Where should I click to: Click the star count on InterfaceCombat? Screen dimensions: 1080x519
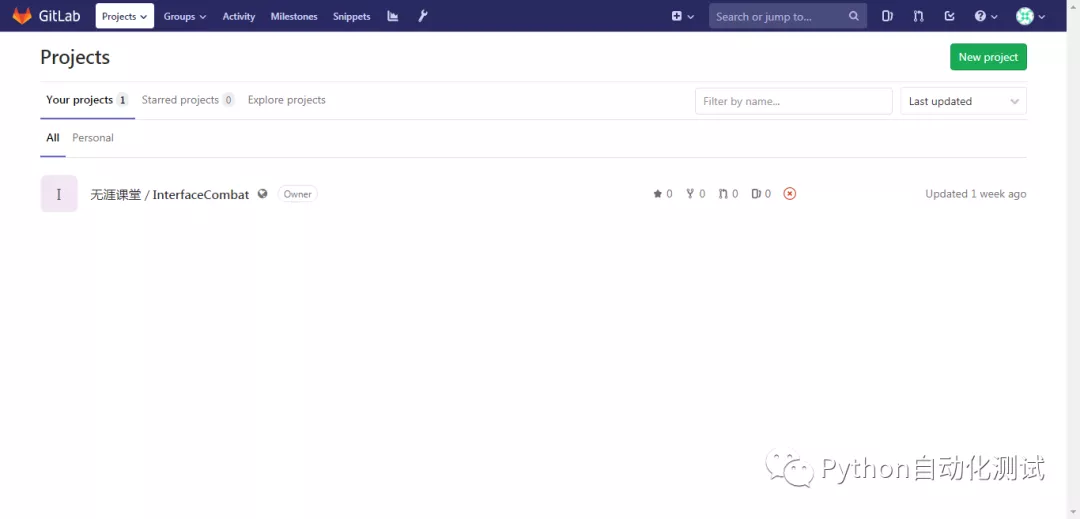point(663,194)
